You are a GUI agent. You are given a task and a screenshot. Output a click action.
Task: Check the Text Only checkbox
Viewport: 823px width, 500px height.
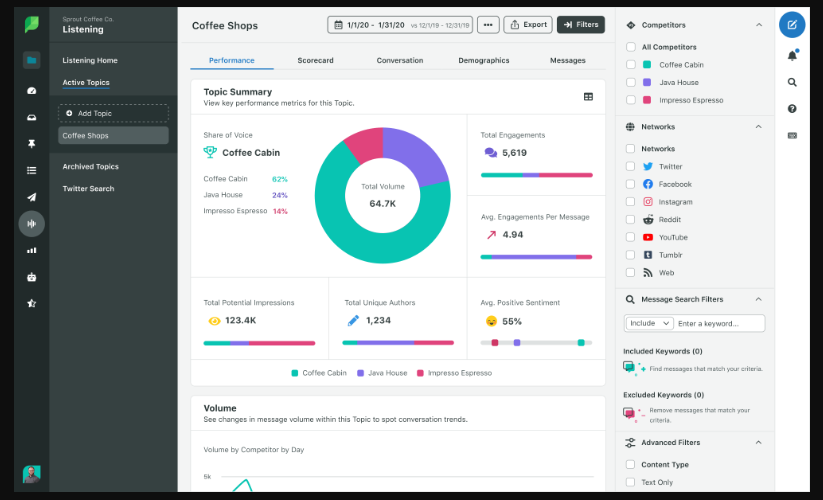click(x=630, y=482)
